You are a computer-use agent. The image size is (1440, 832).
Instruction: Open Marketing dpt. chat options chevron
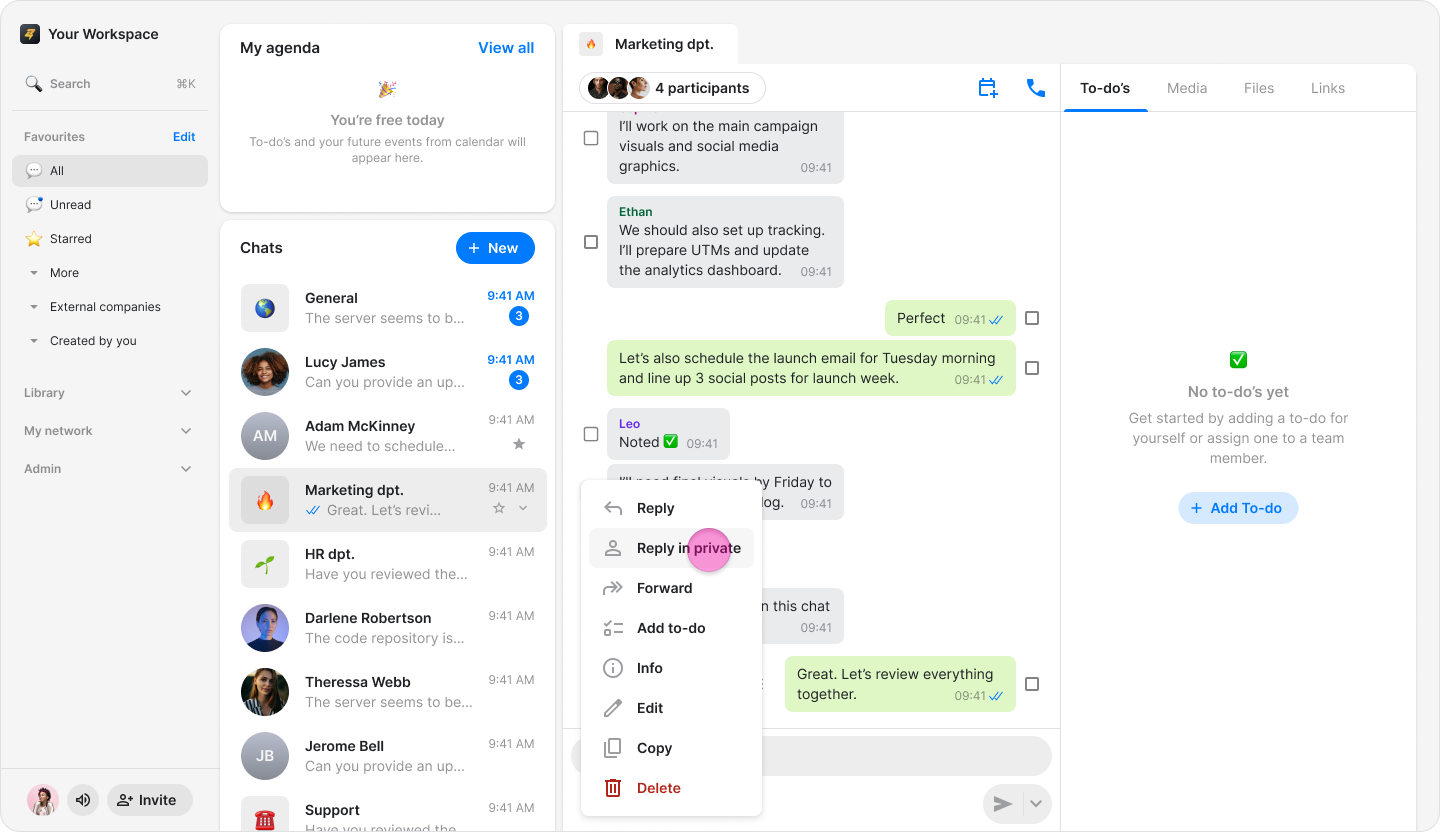click(523, 508)
